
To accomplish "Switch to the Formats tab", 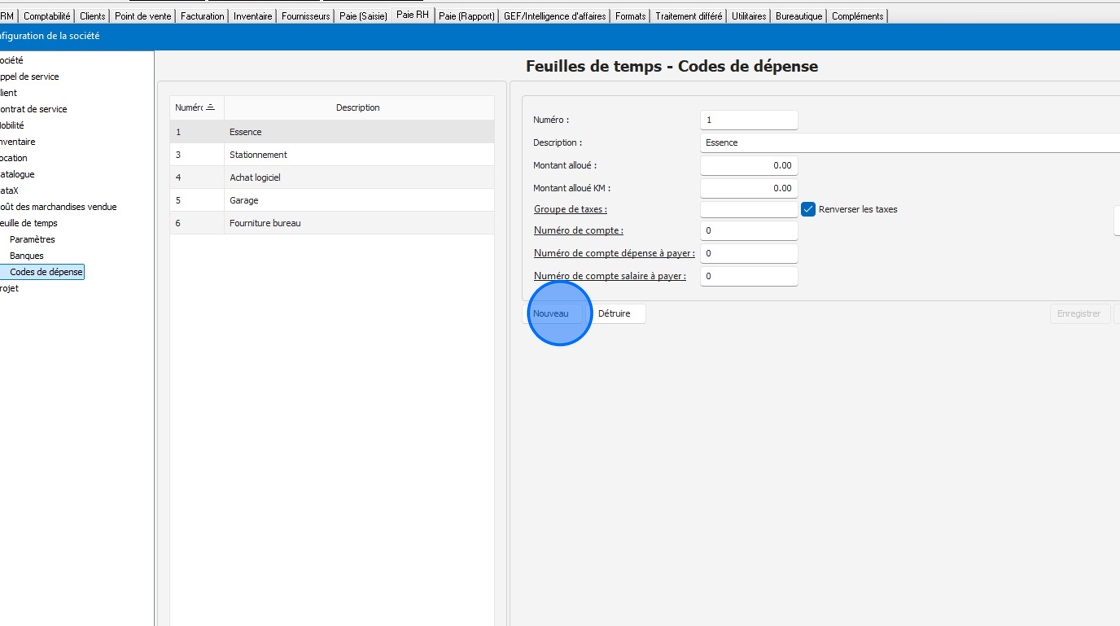I will 630,16.
